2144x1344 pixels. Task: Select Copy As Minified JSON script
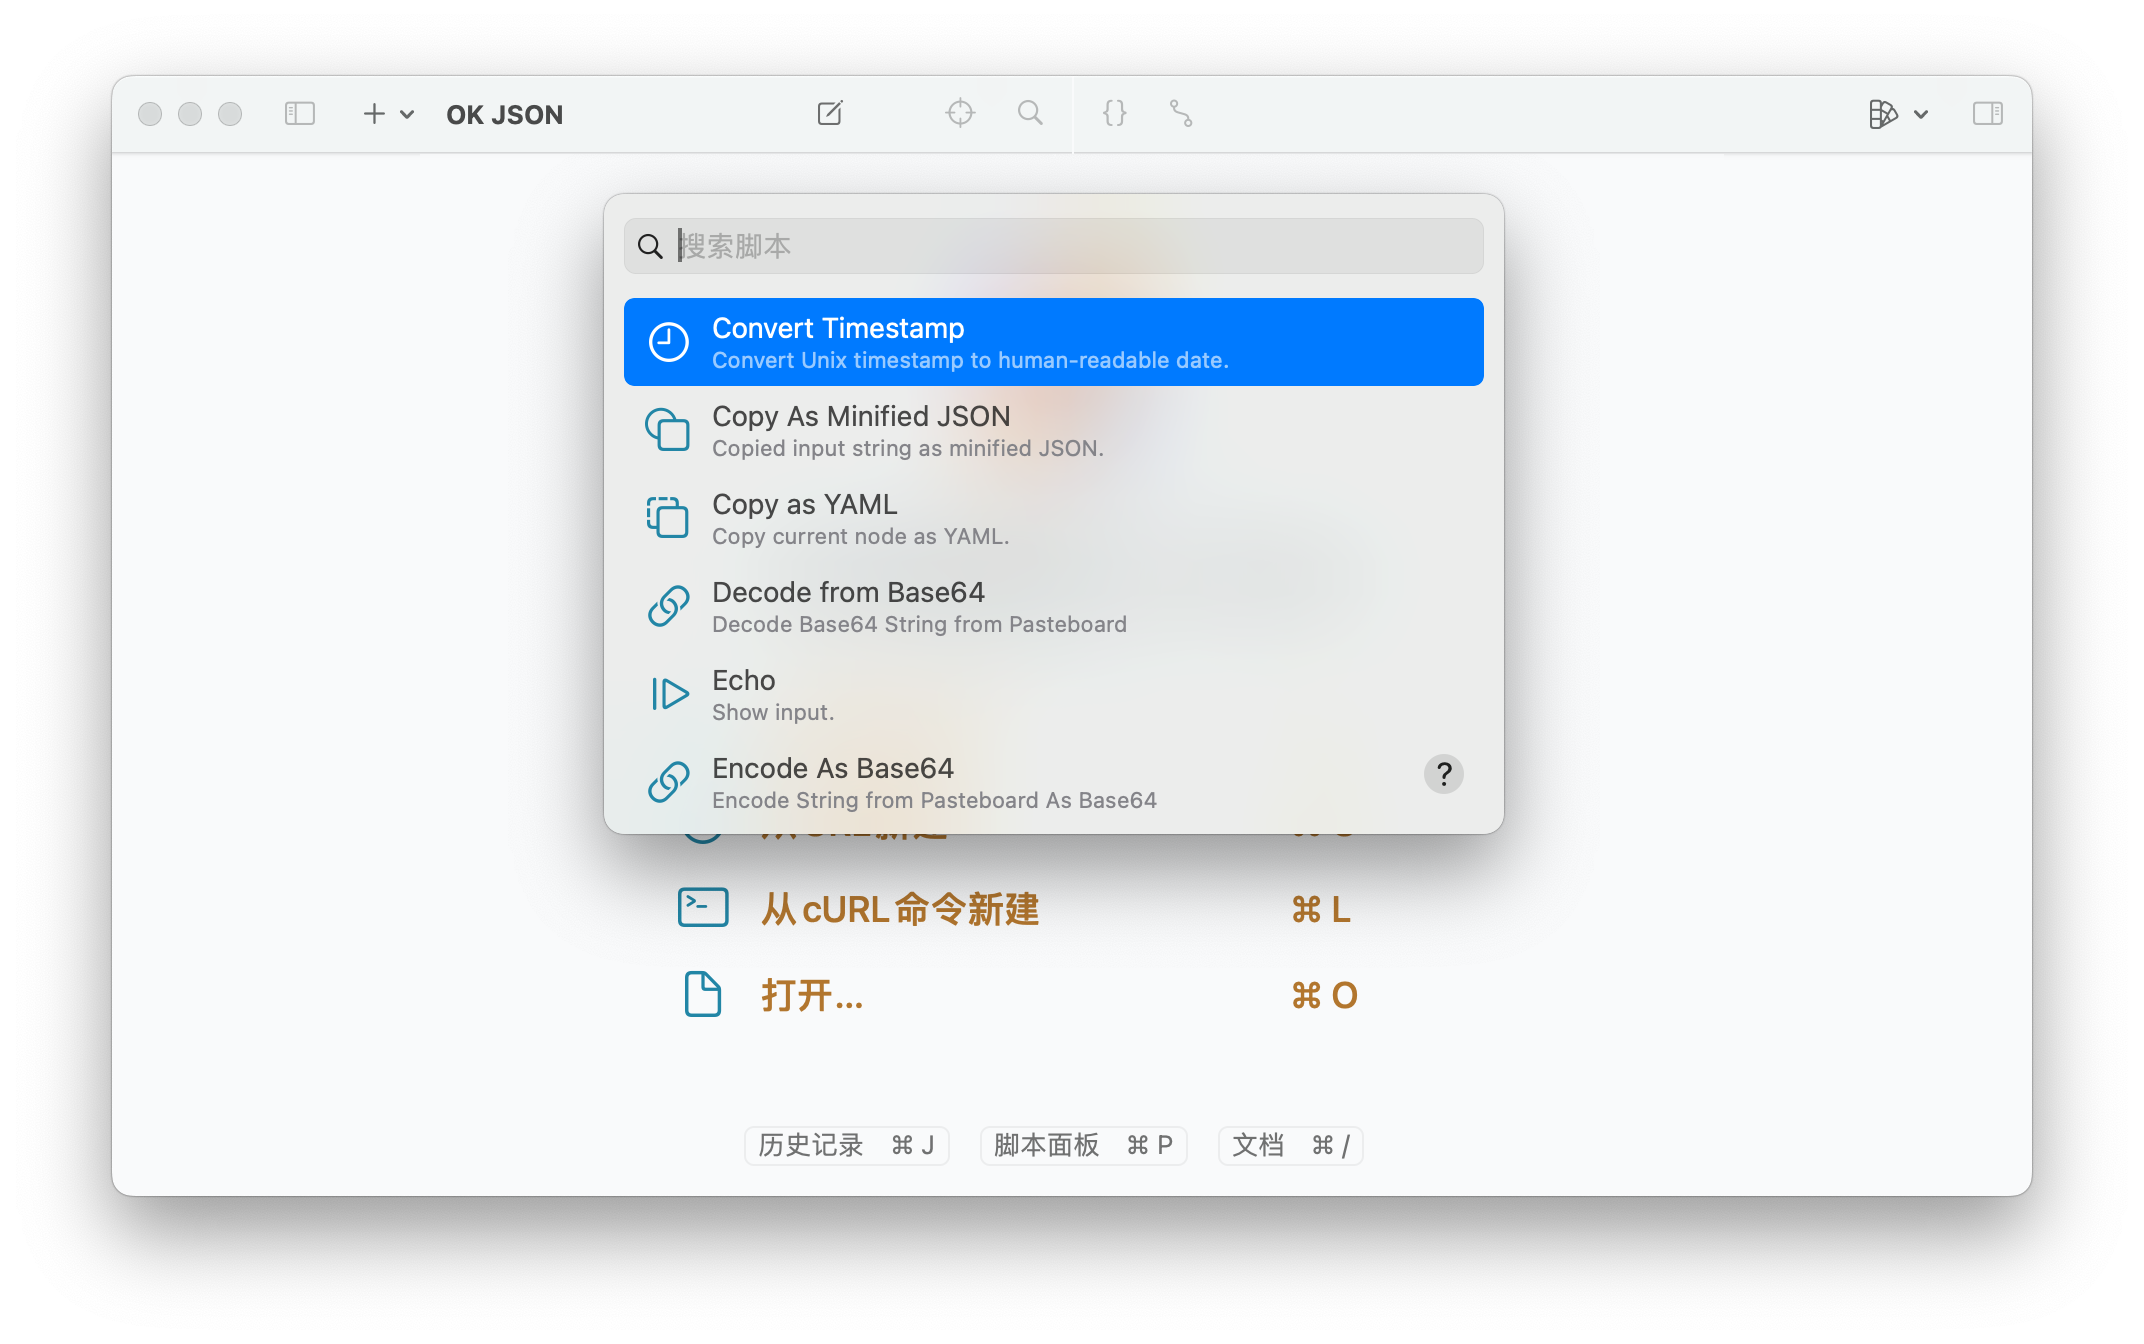point(1054,430)
